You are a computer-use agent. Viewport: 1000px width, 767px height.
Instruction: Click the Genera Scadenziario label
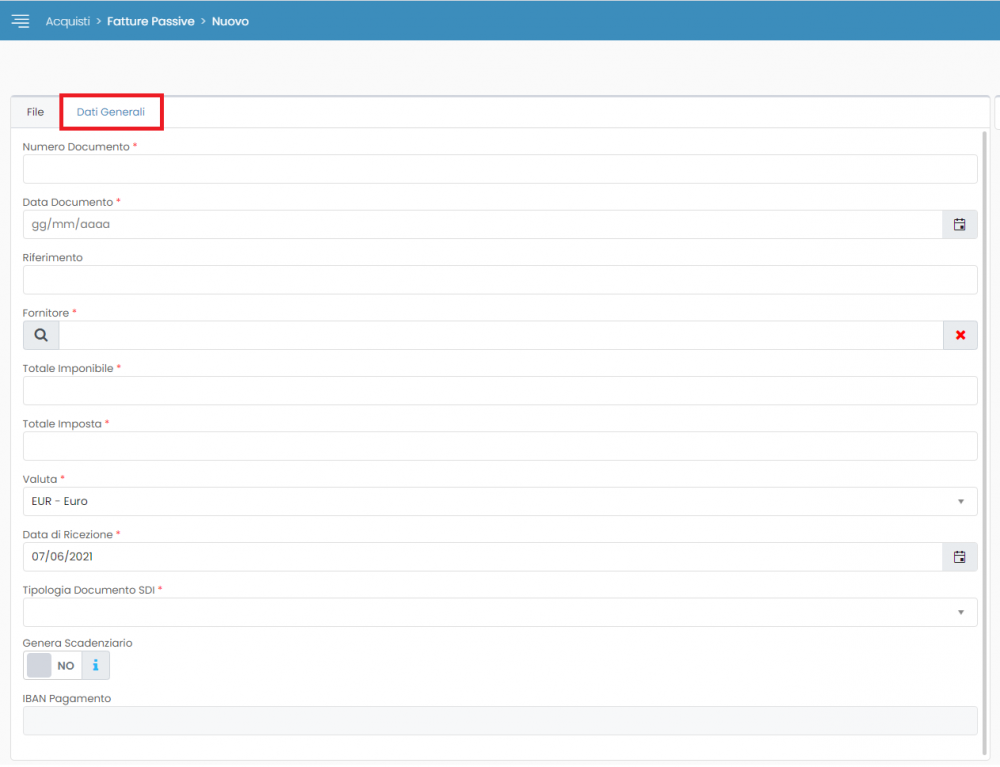coord(77,643)
